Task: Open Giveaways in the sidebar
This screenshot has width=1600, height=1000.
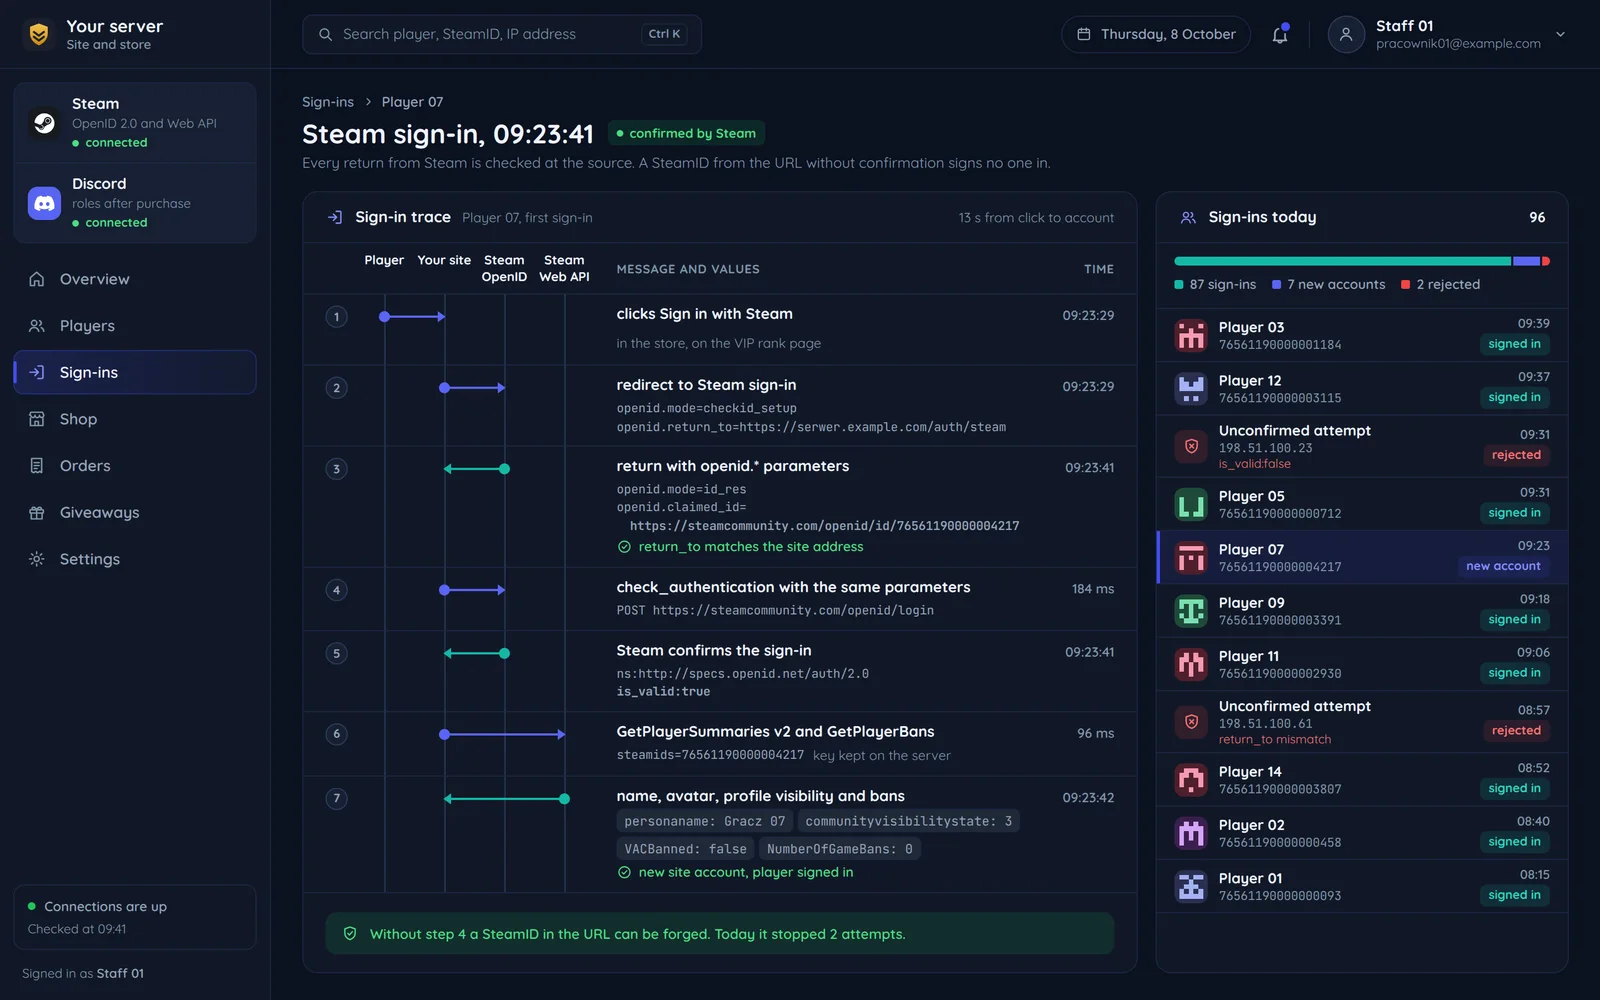Action: click(x=135, y=513)
